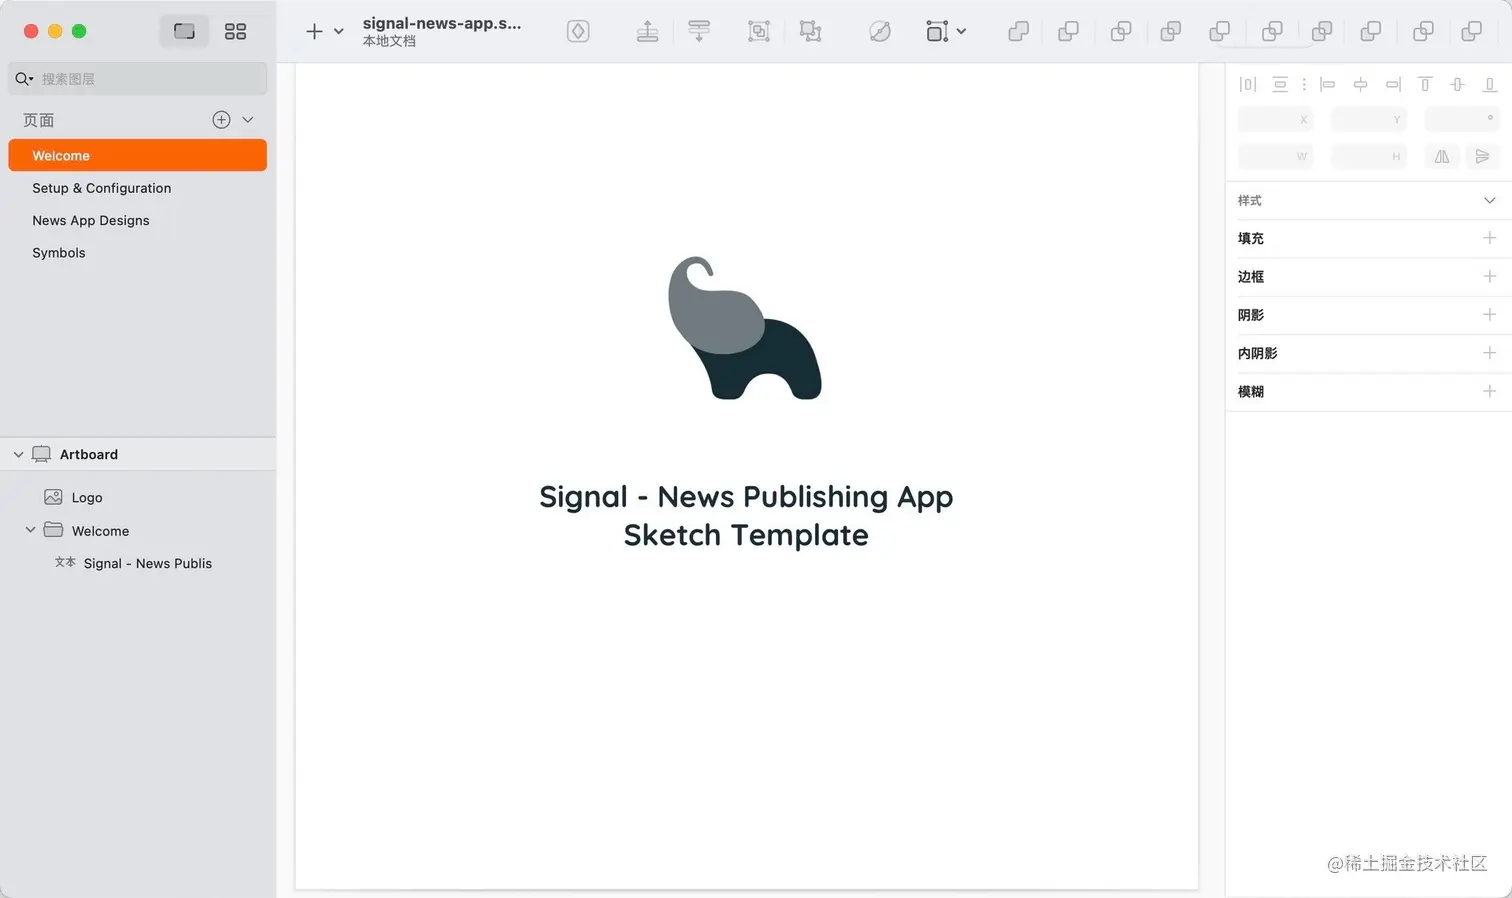
Task: Click the align left edges icon
Action: pyautogui.click(x=1328, y=85)
